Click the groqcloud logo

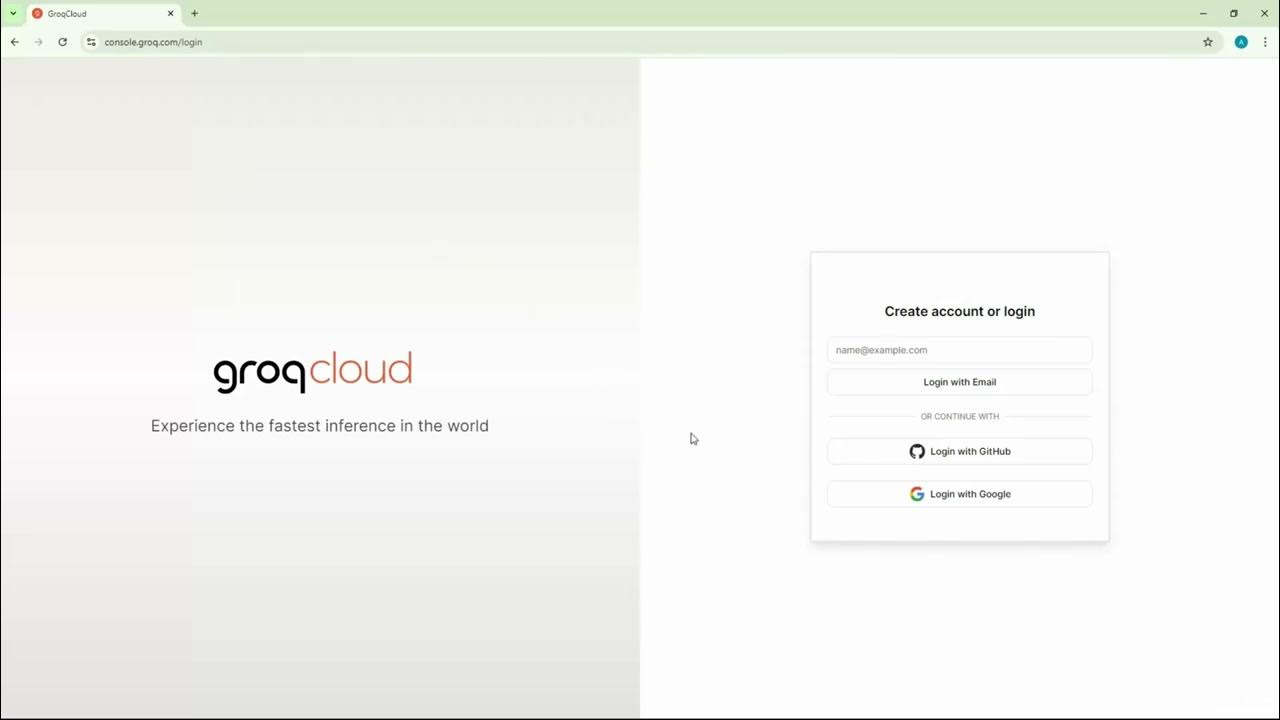pyautogui.click(x=312, y=371)
